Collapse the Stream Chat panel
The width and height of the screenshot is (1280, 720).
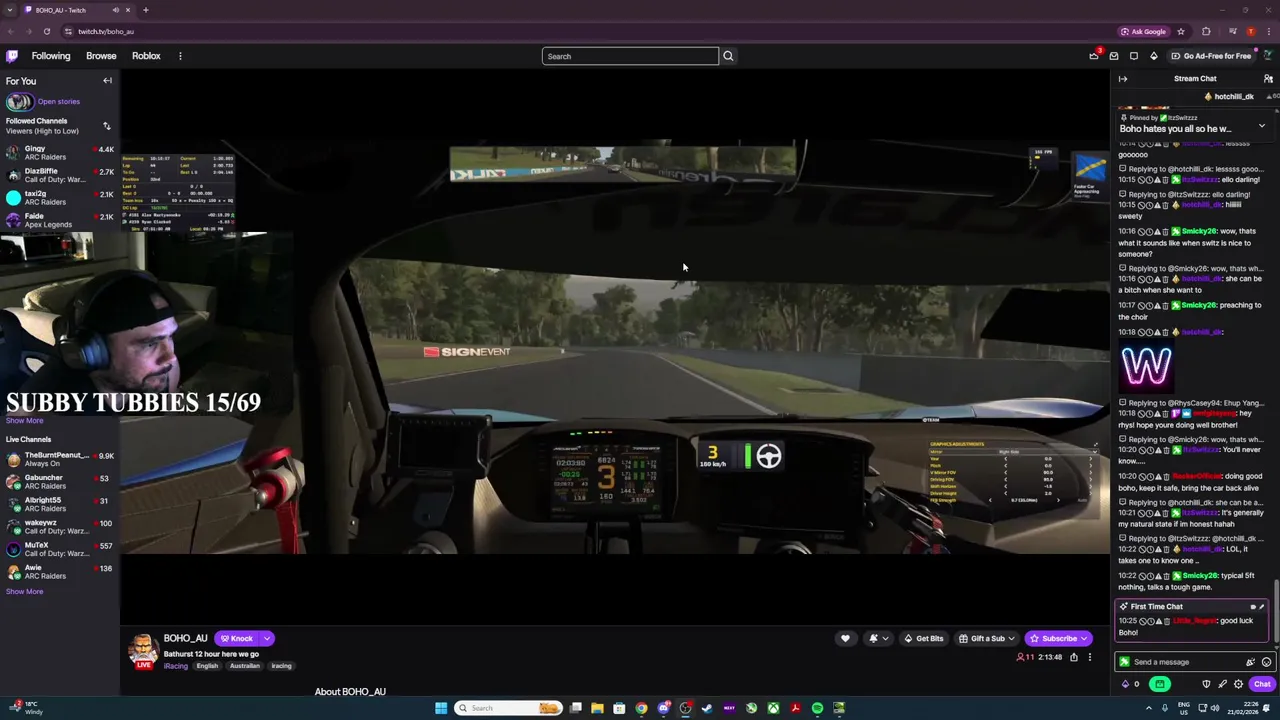click(x=1123, y=79)
